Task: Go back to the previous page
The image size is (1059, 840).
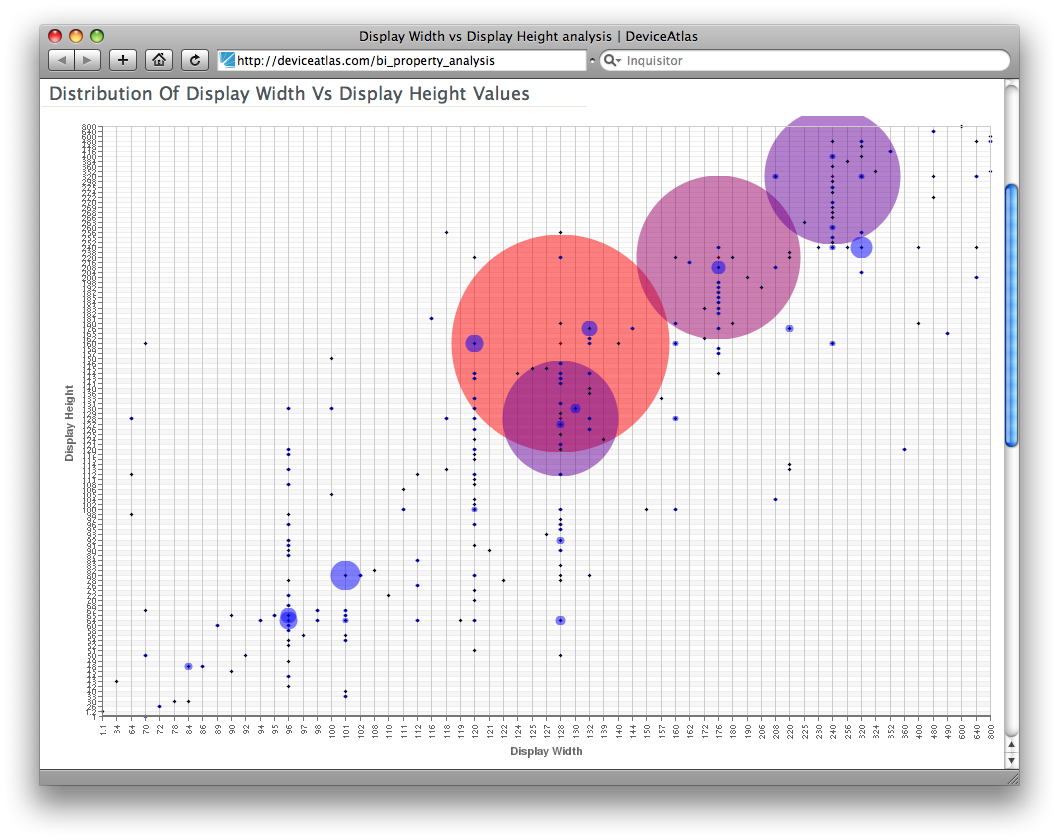Action: pos(62,60)
